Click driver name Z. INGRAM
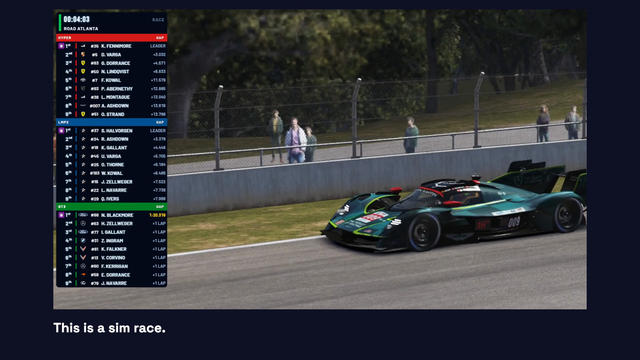This screenshot has height=360, width=640. (x=112, y=241)
